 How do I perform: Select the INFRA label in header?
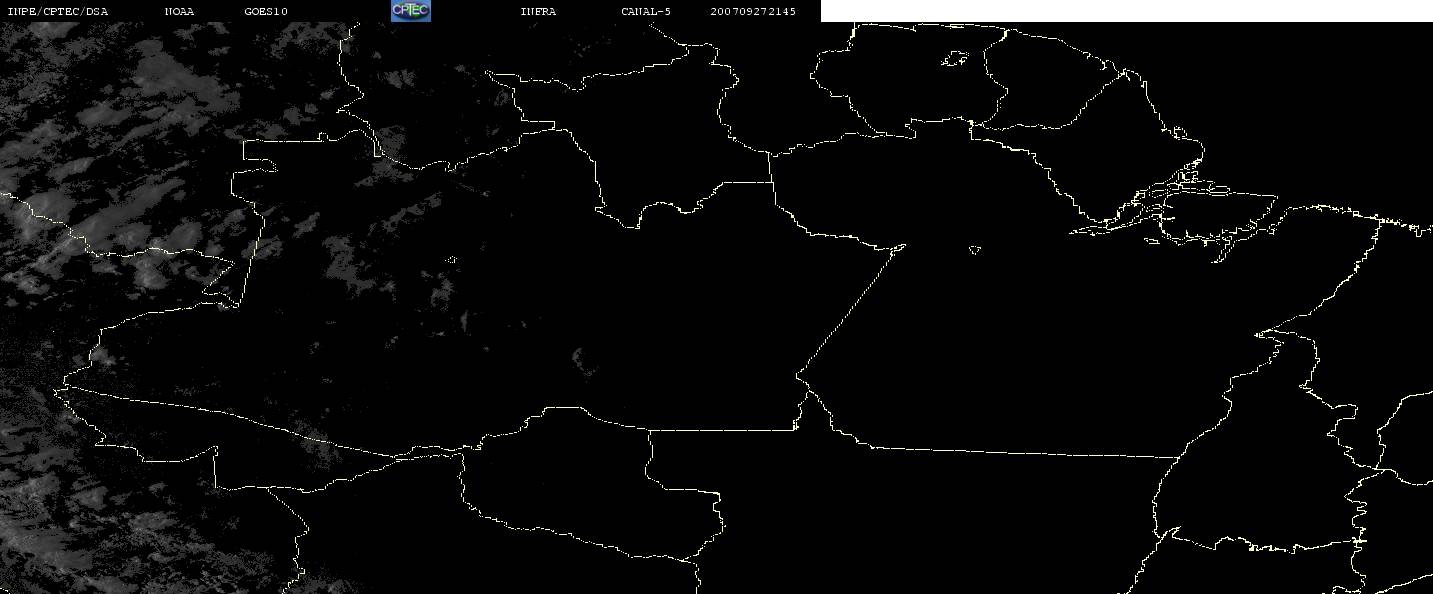tap(538, 11)
